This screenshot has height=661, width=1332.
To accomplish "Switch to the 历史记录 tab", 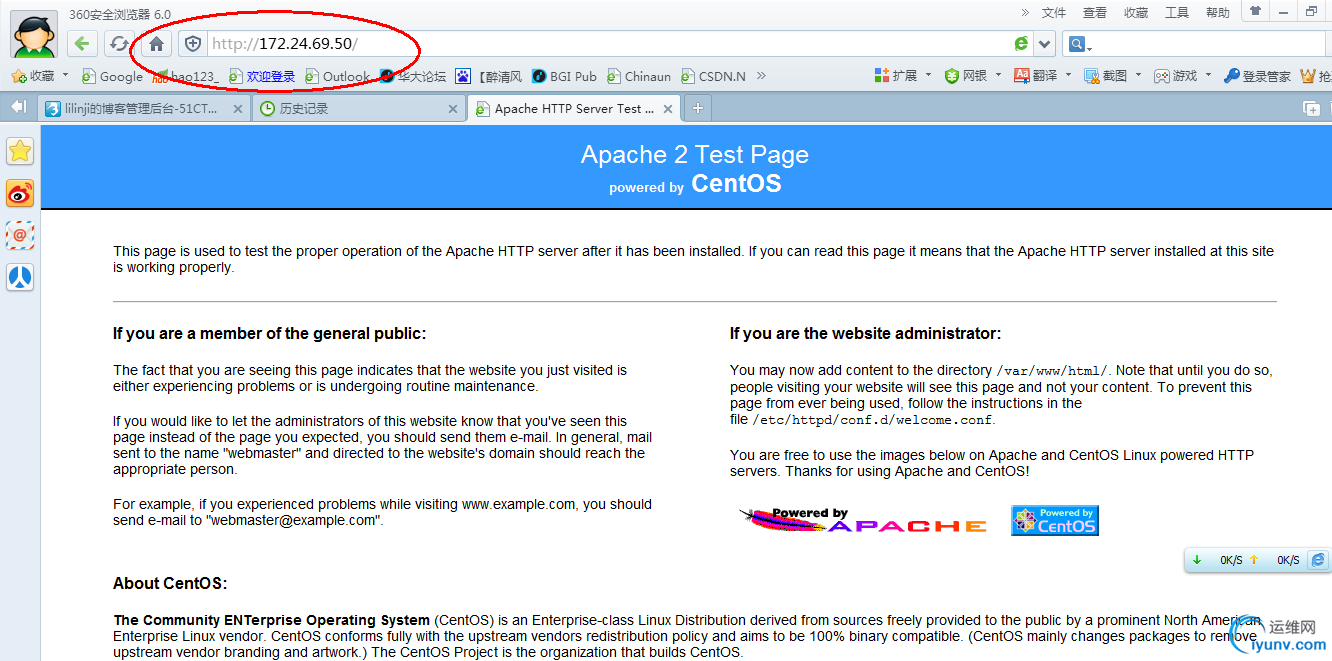I will [358, 109].
